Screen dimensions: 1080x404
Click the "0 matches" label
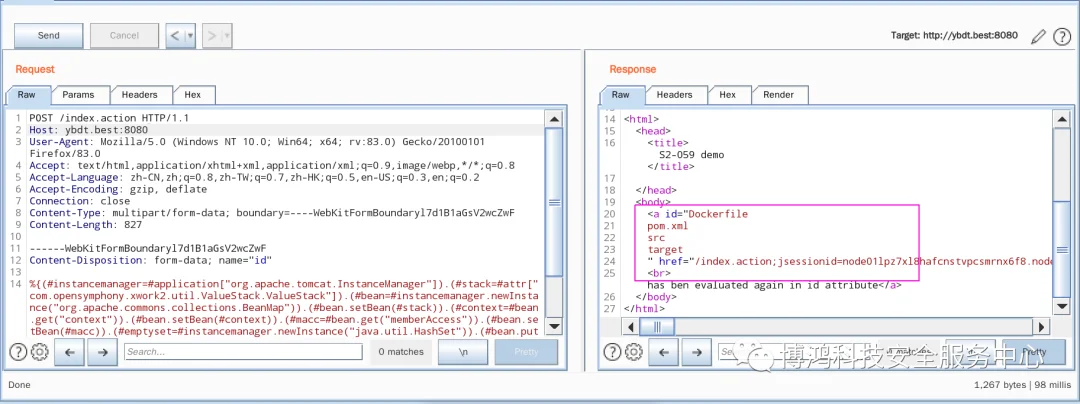pos(401,352)
